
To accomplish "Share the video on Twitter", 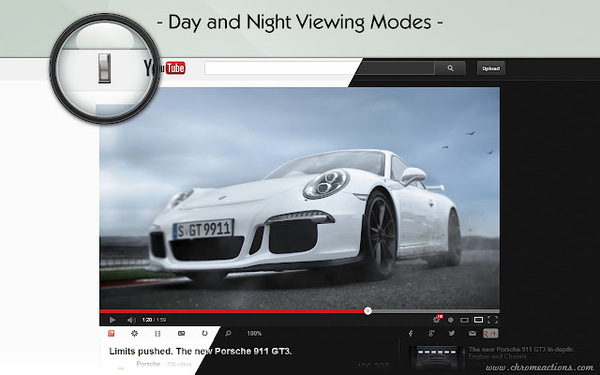I will click(452, 333).
